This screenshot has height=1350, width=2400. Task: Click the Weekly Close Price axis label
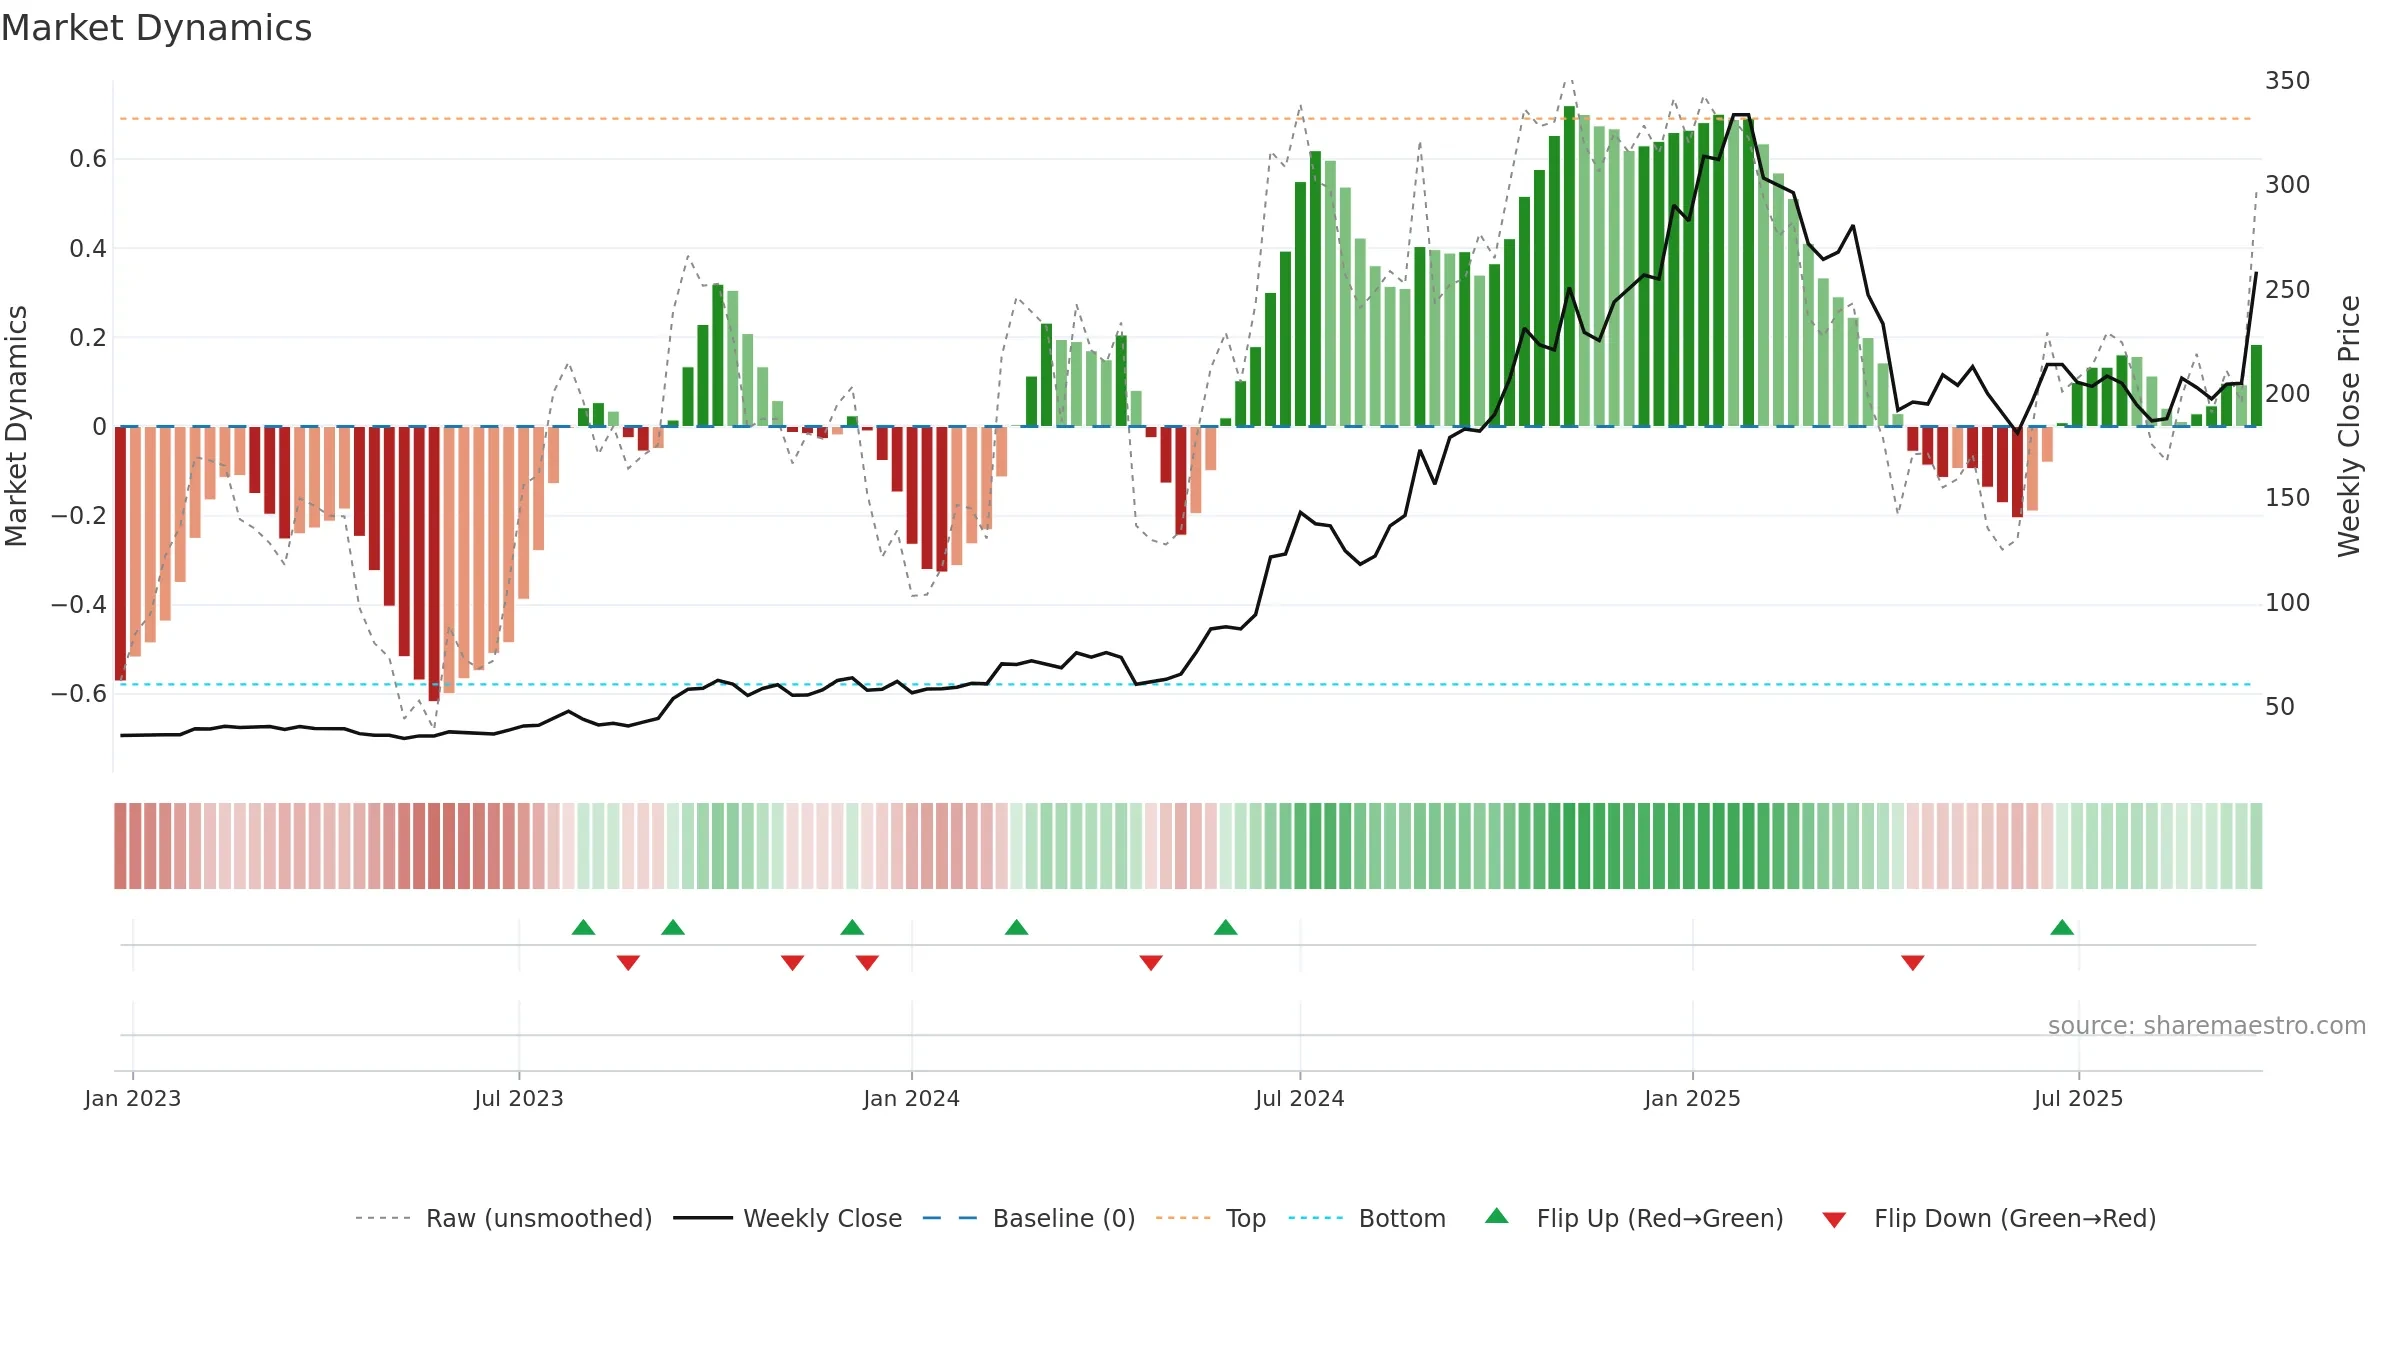(x=2349, y=426)
